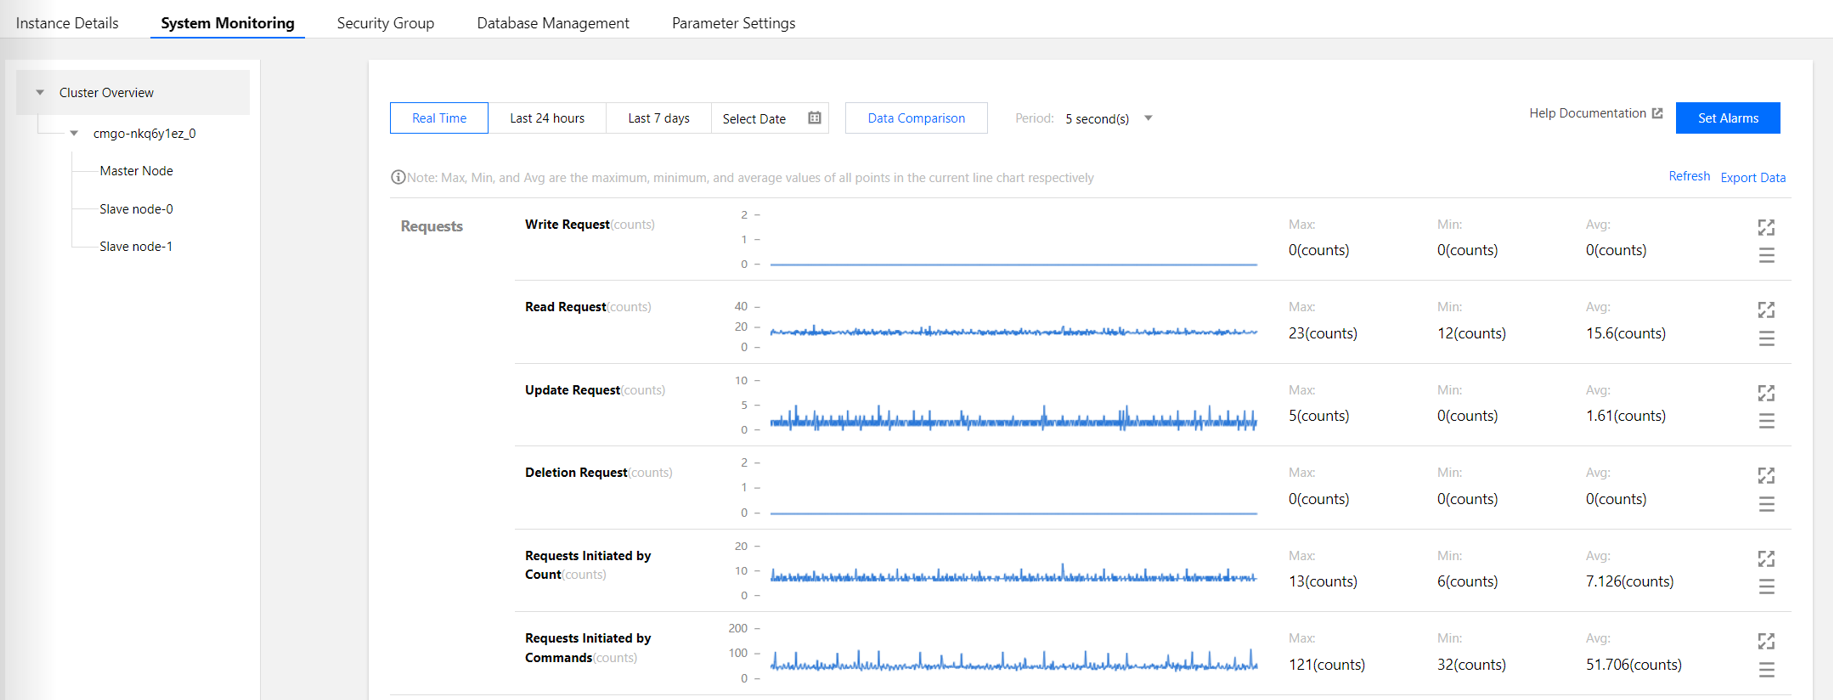The height and width of the screenshot is (700, 1833).
Task: Open the Write Request chart menu icon
Action: [1766, 256]
